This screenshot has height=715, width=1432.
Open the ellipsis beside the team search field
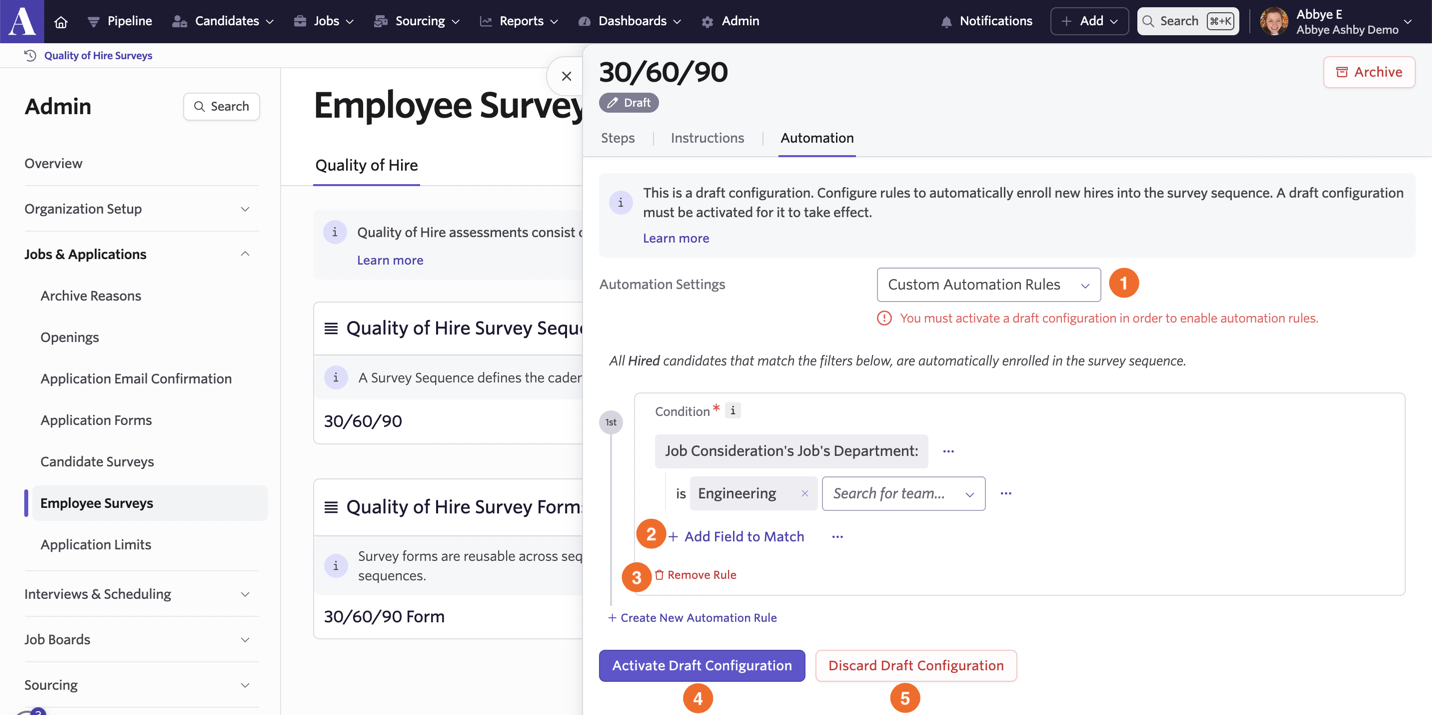1006,493
